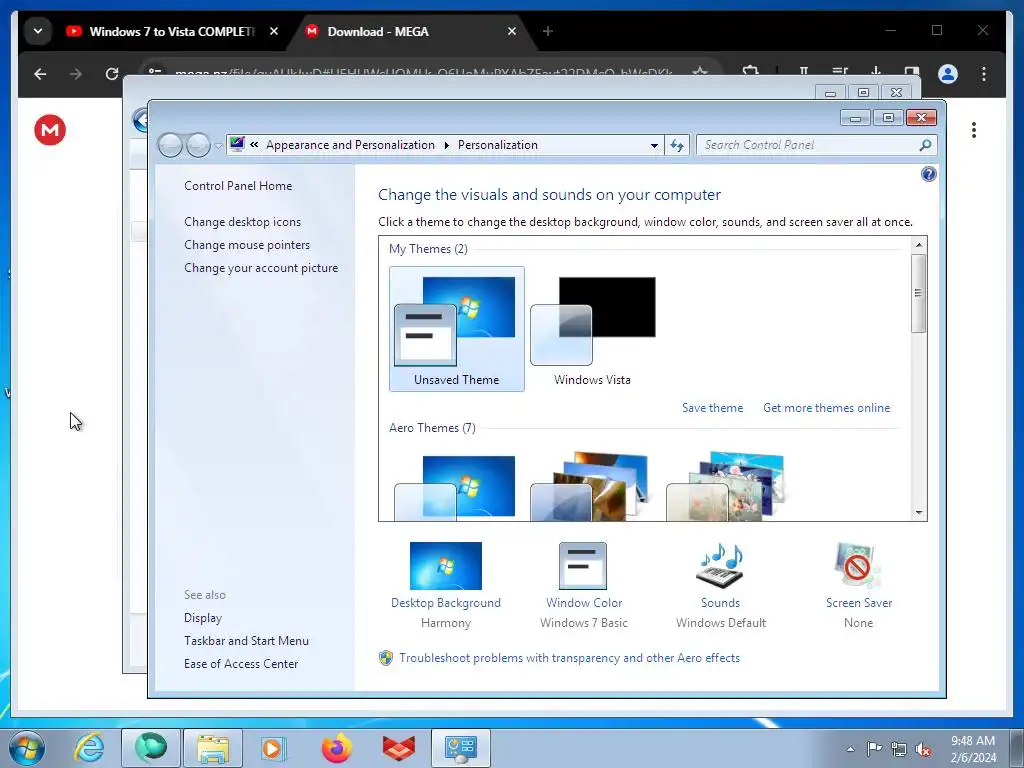Open the Windows Start orb
This screenshot has height=768, width=1024.
pyautogui.click(x=27, y=748)
